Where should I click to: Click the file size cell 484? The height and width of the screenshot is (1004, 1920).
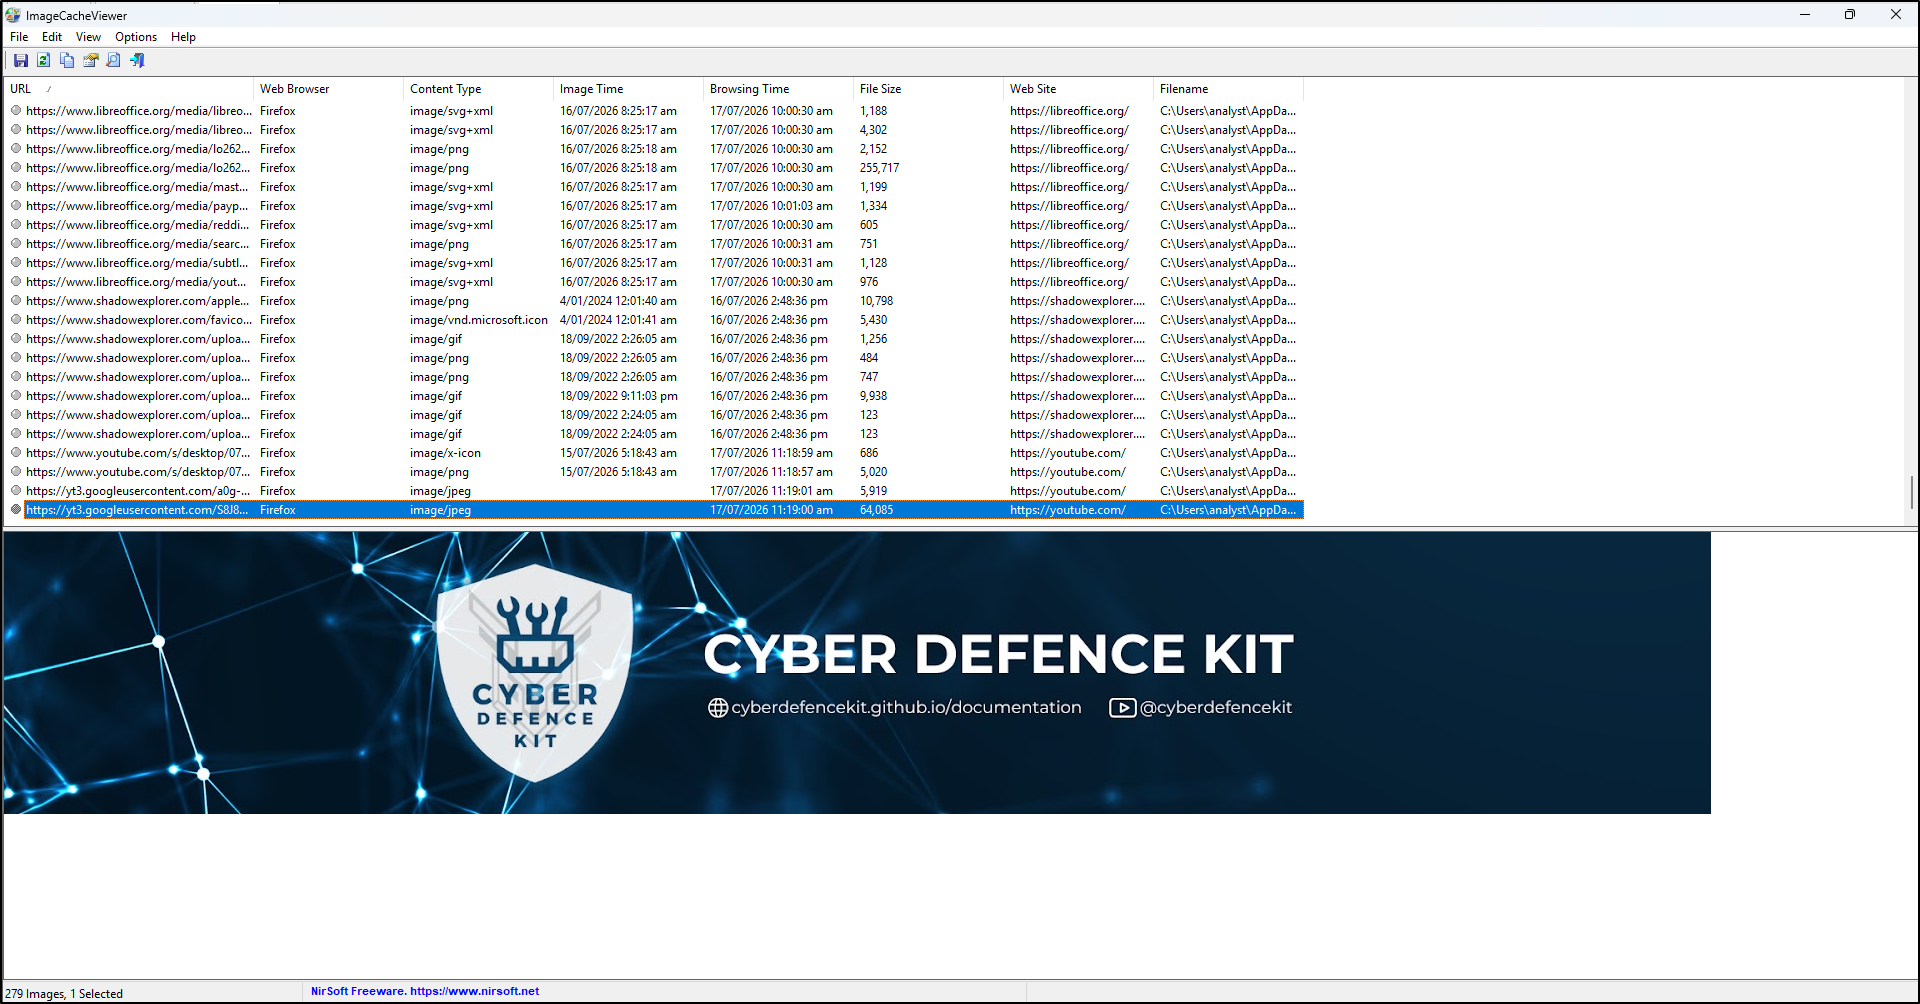coord(869,358)
